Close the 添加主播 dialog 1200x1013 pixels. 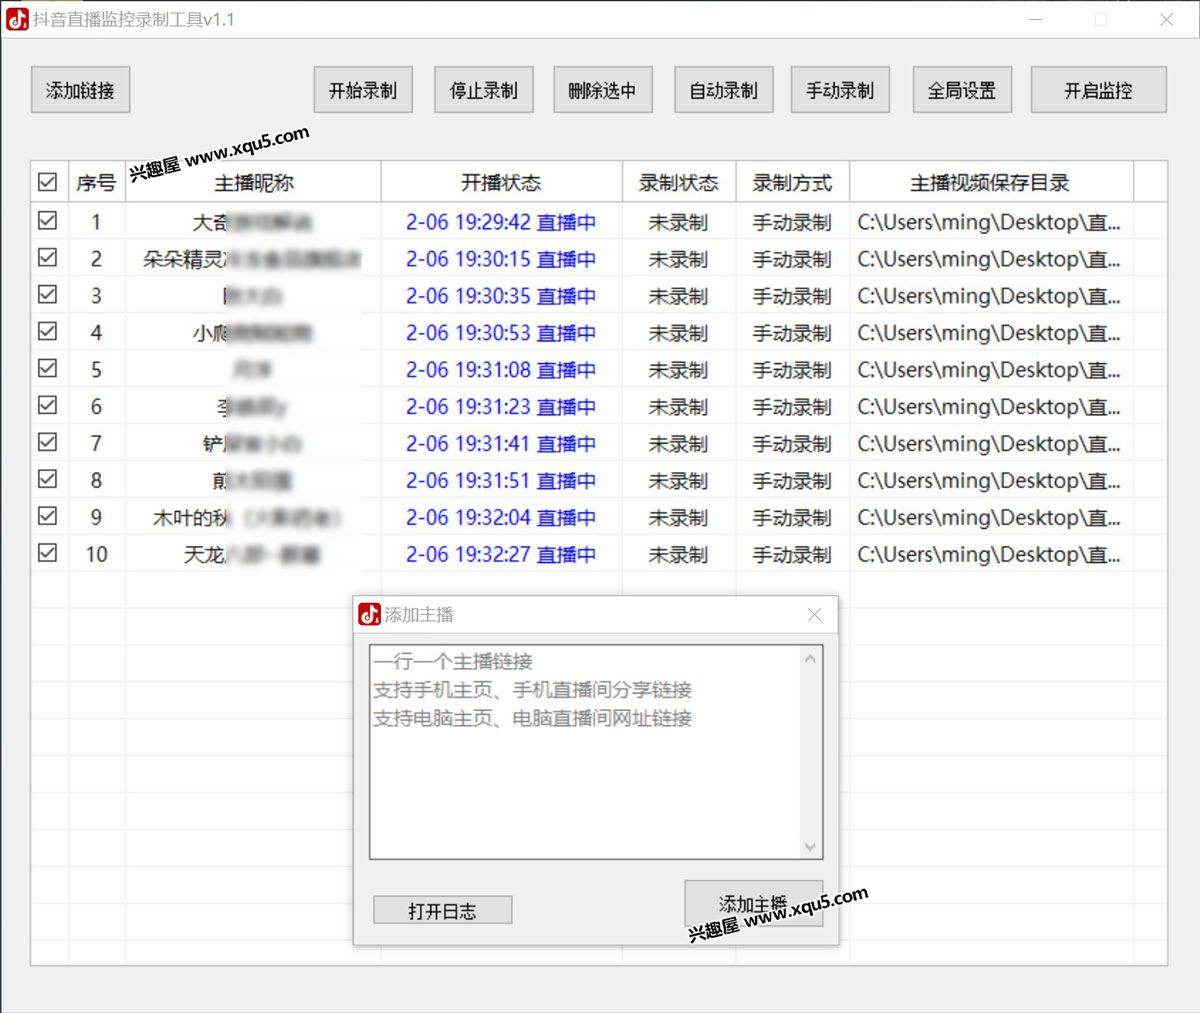point(815,615)
